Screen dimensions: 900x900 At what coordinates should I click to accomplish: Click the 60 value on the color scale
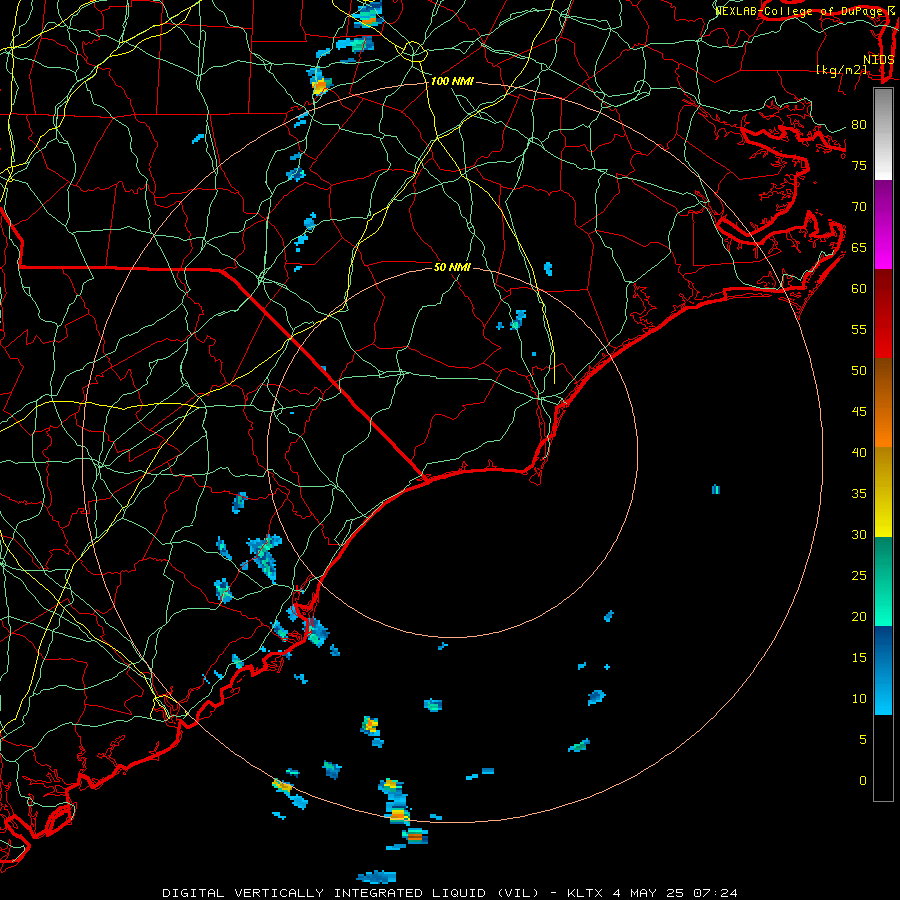[859, 289]
